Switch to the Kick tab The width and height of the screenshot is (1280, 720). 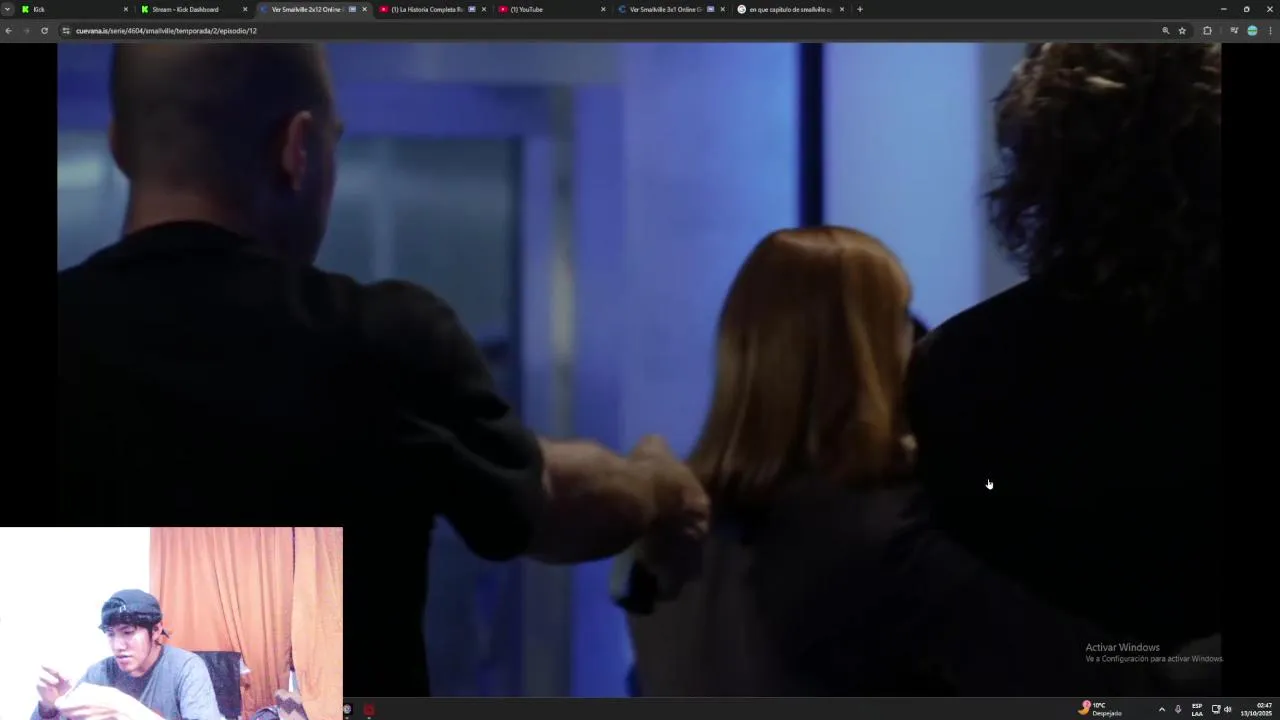(x=75, y=9)
